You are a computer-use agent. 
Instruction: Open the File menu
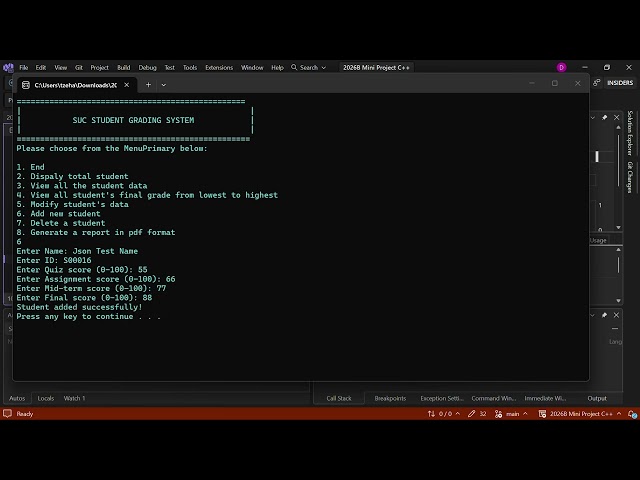pyautogui.click(x=24, y=67)
